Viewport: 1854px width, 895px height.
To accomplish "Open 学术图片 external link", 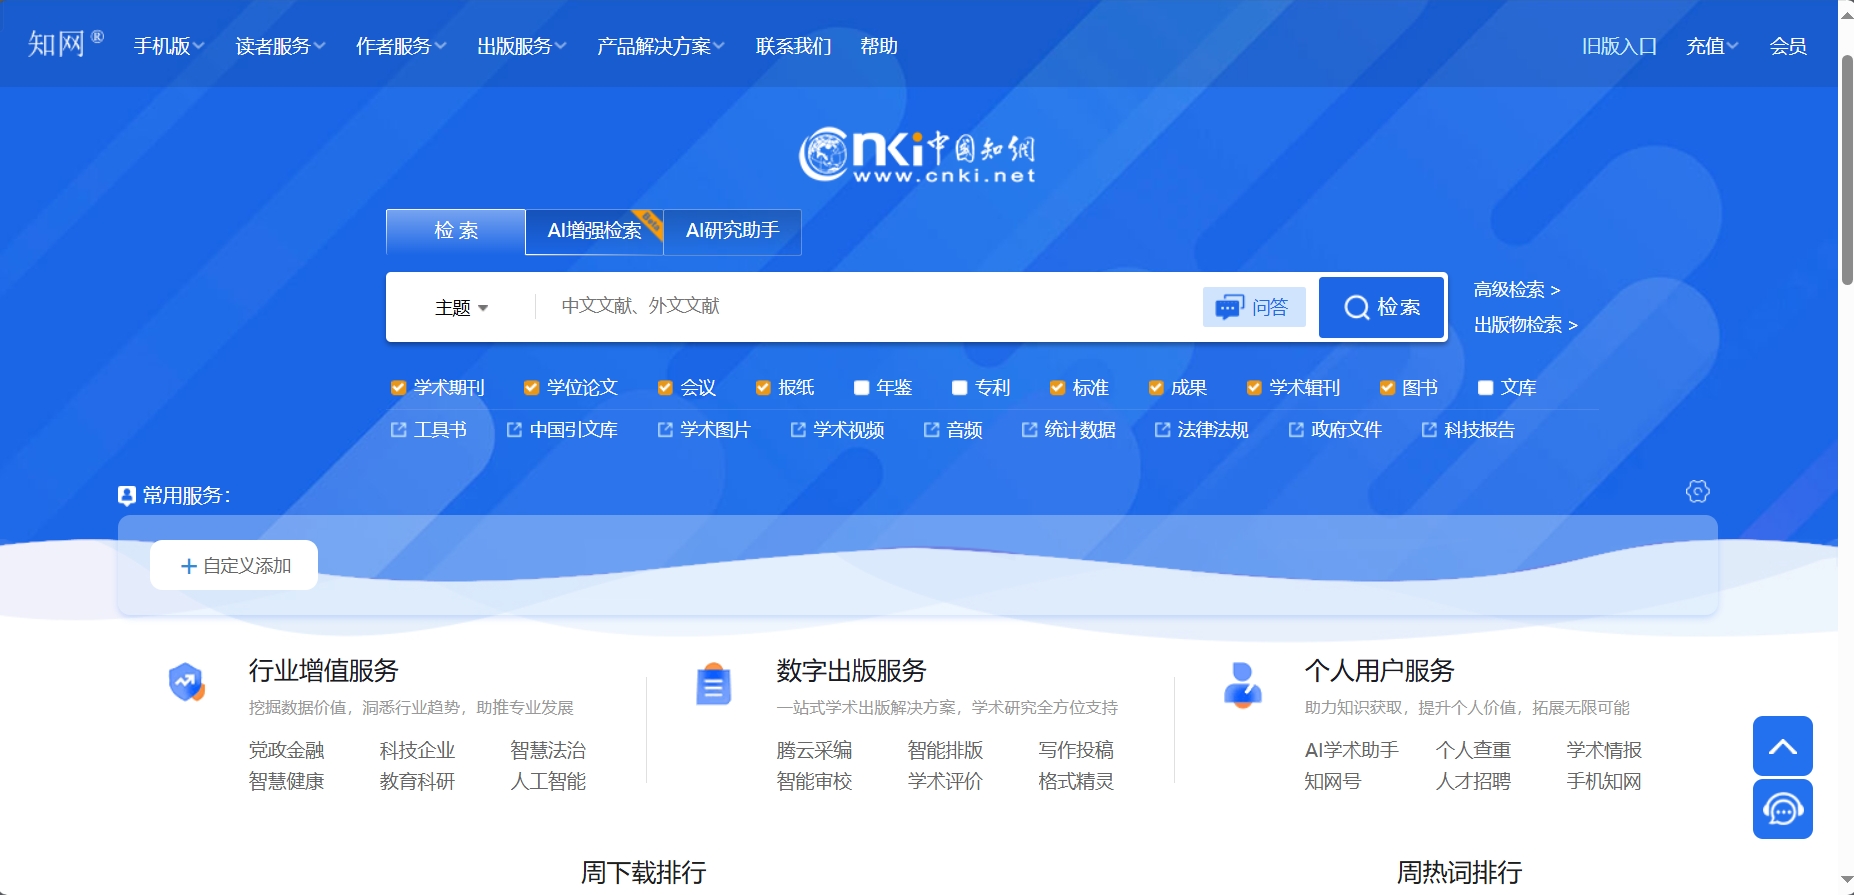I will (x=704, y=430).
